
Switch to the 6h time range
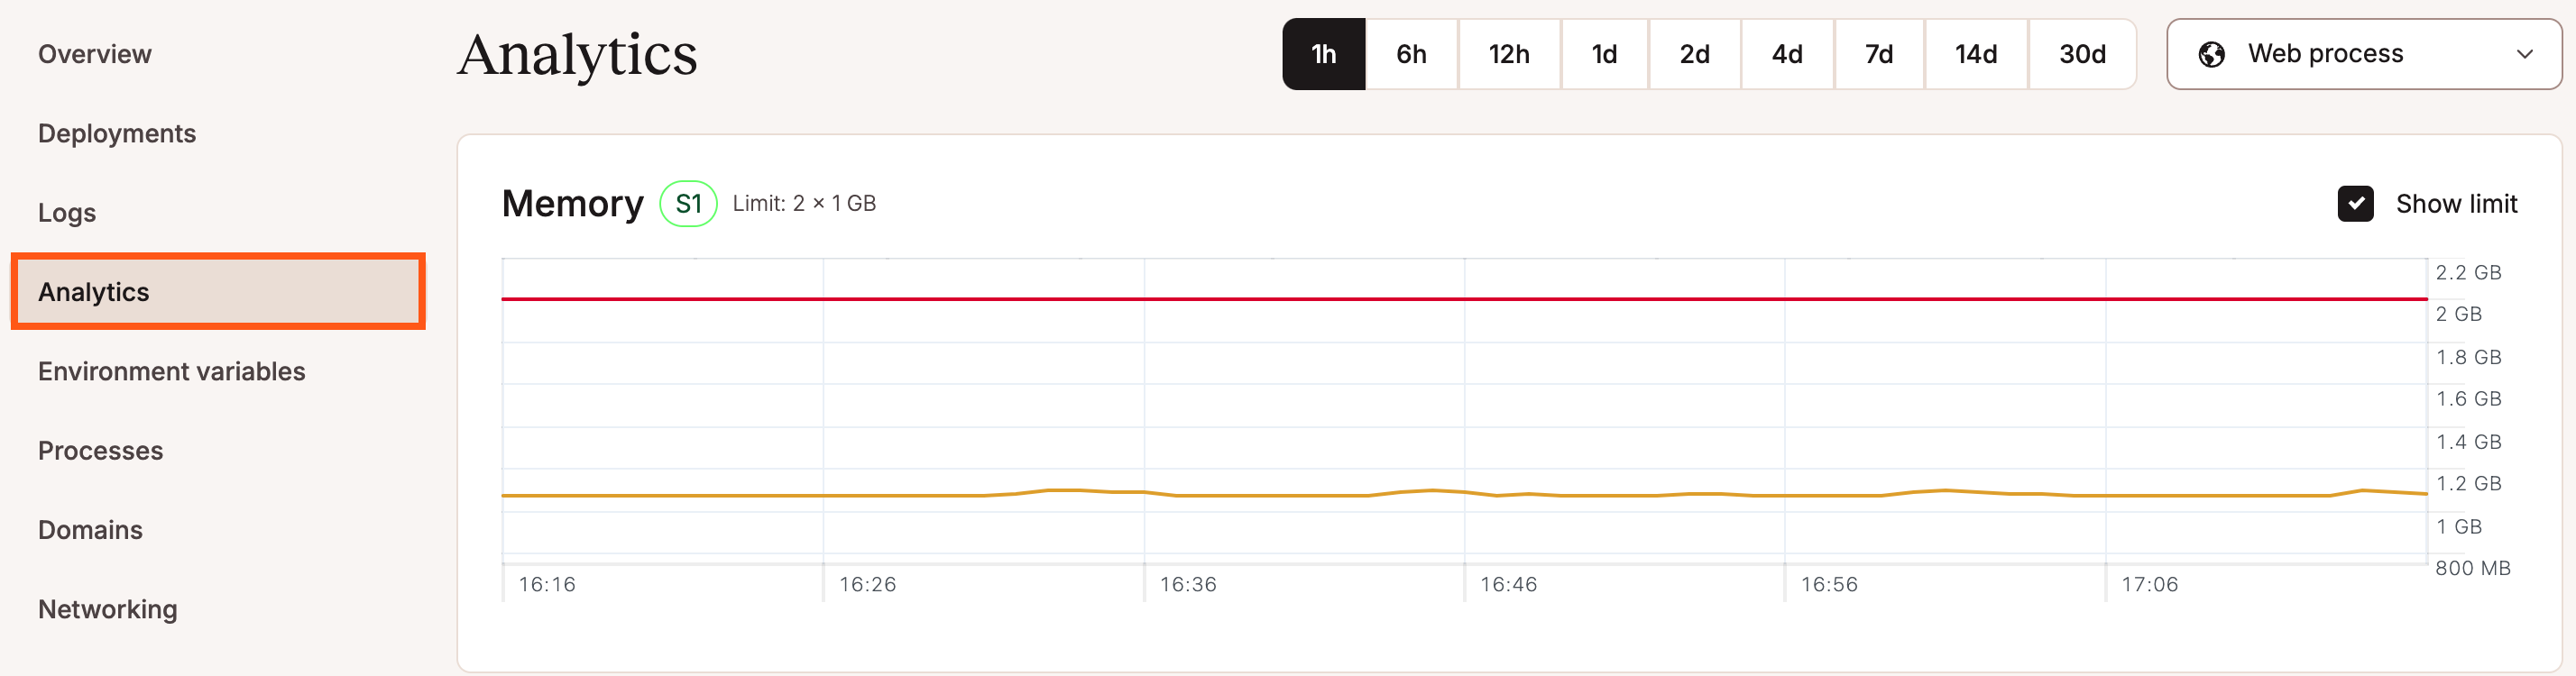tap(1410, 54)
